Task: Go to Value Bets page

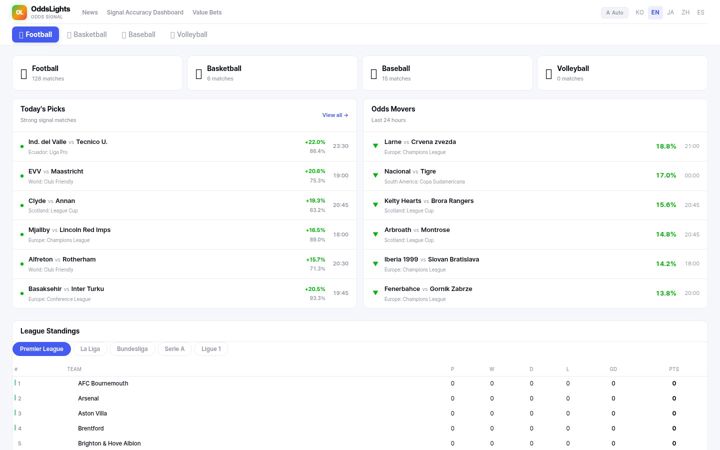Action: (x=207, y=12)
